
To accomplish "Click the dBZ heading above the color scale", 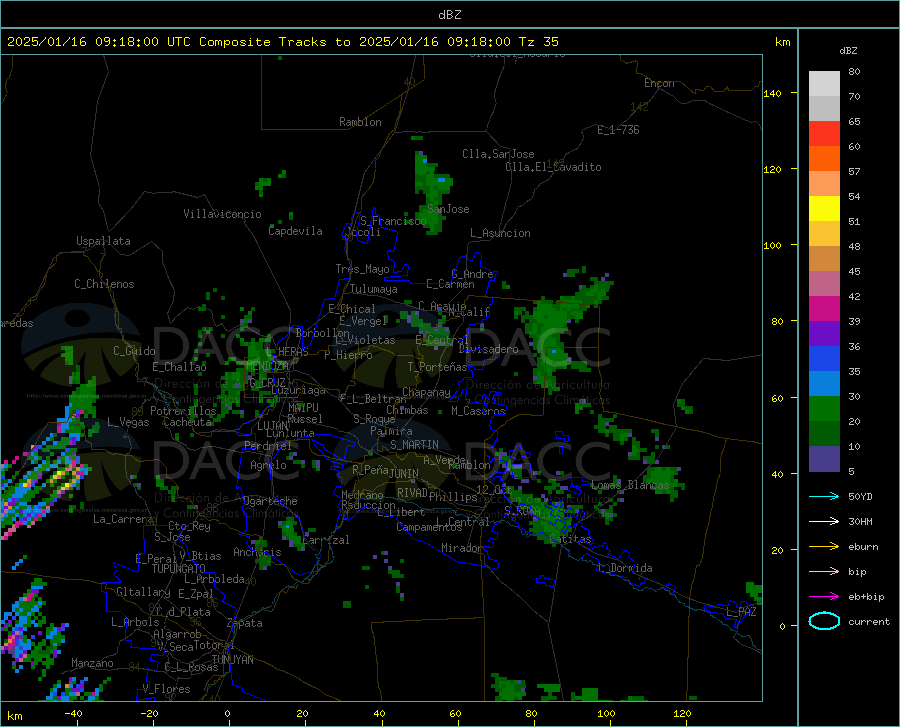I will [848, 50].
